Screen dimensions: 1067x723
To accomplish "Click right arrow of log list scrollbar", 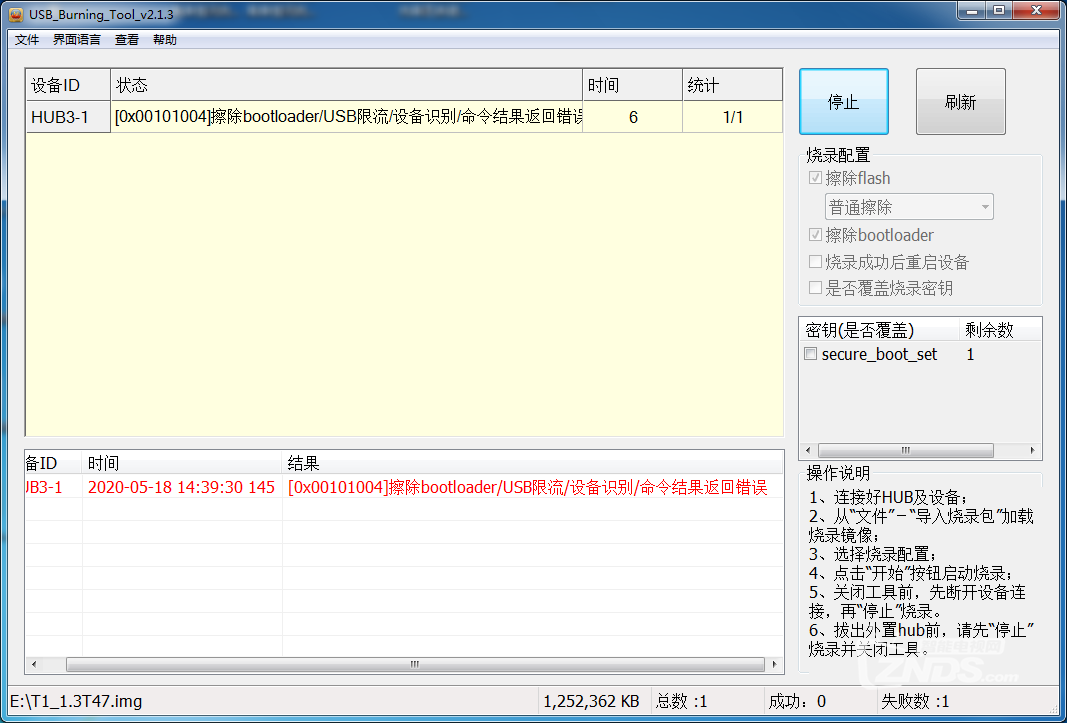I will click(774, 664).
